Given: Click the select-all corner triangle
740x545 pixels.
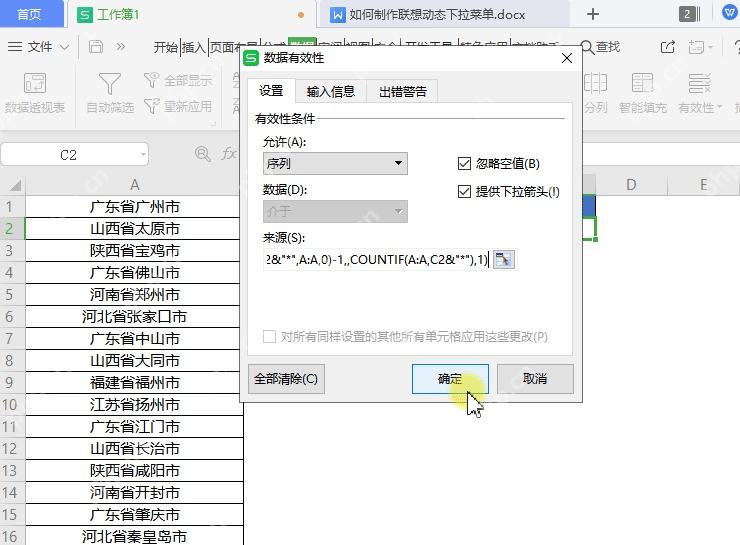Looking at the screenshot, I should point(14,184).
